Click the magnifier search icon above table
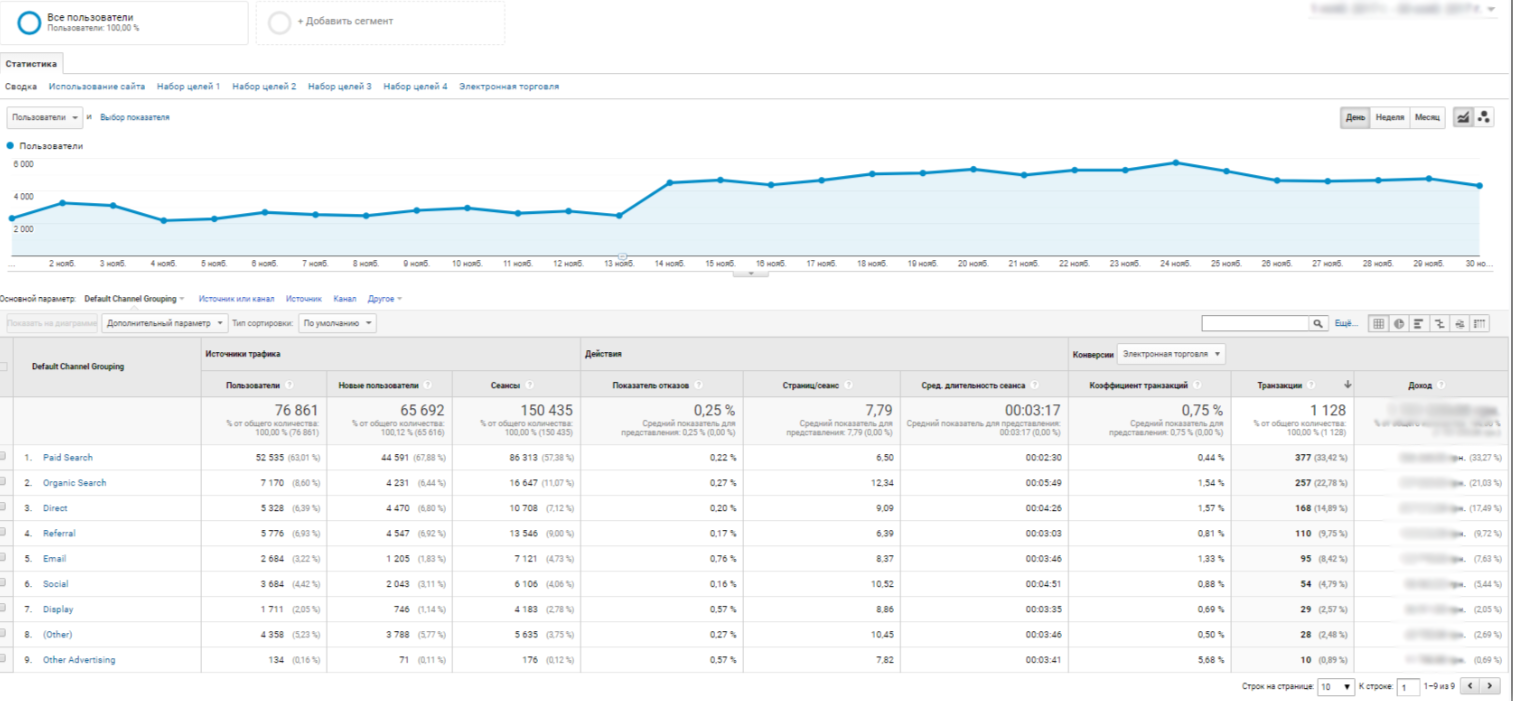Screen dimensions: 1513x701 pyautogui.click(x=1316, y=324)
